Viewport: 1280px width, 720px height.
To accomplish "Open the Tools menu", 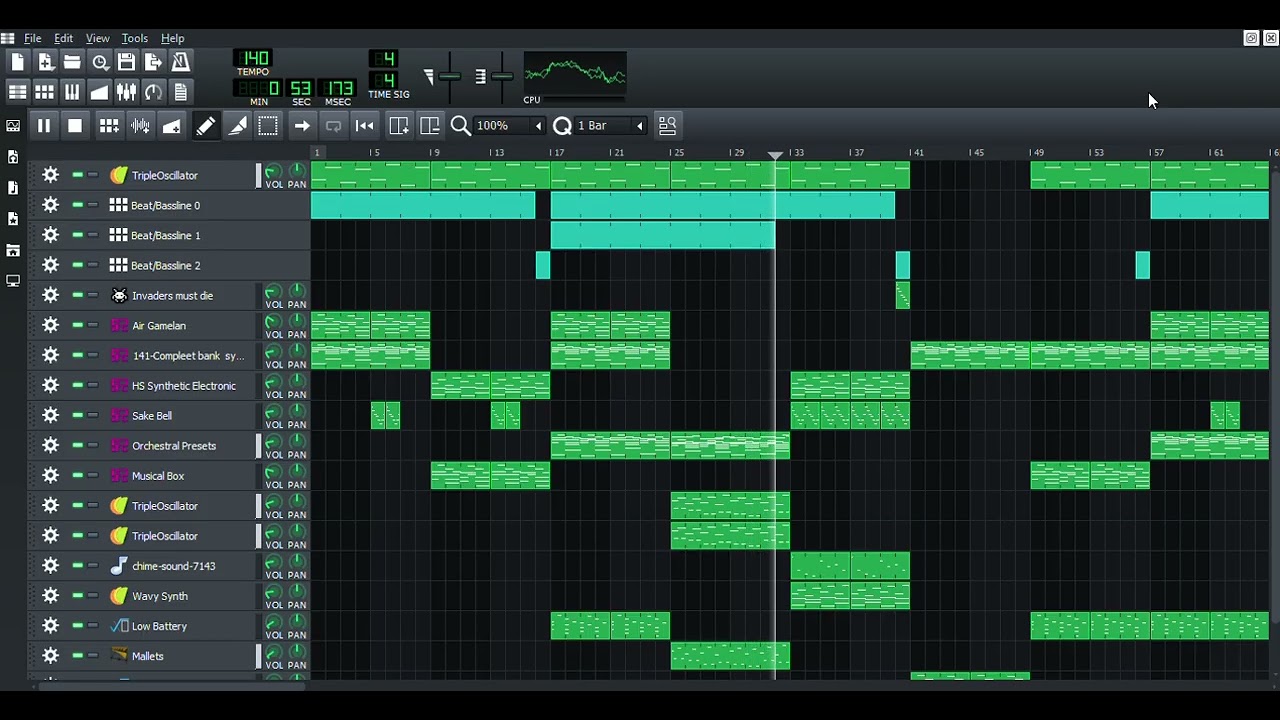I will point(135,38).
